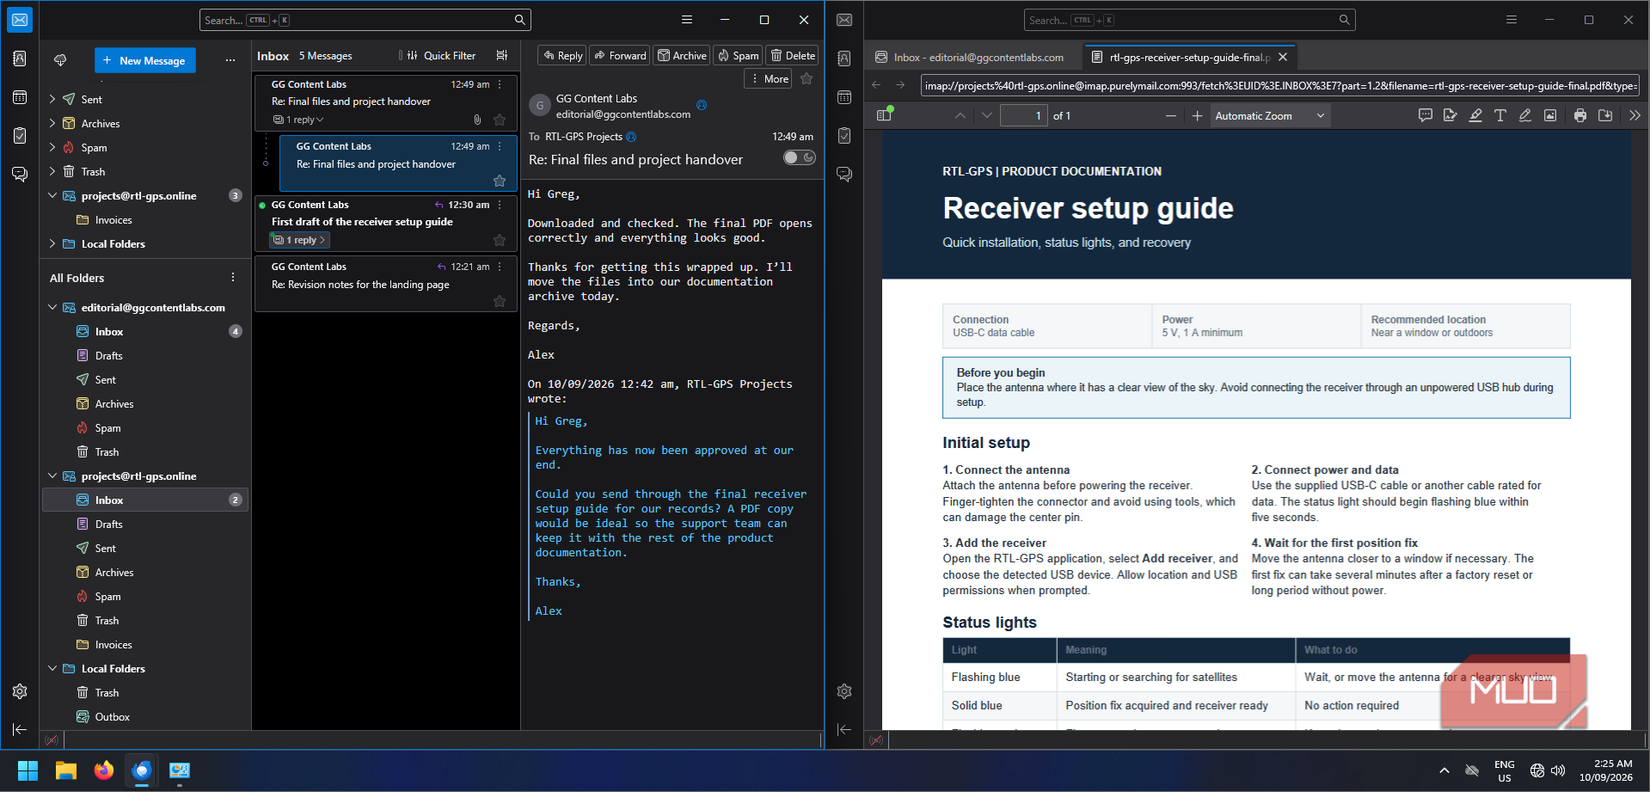This screenshot has width=1650, height=792.
Task: Delete the open message
Action: point(793,56)
